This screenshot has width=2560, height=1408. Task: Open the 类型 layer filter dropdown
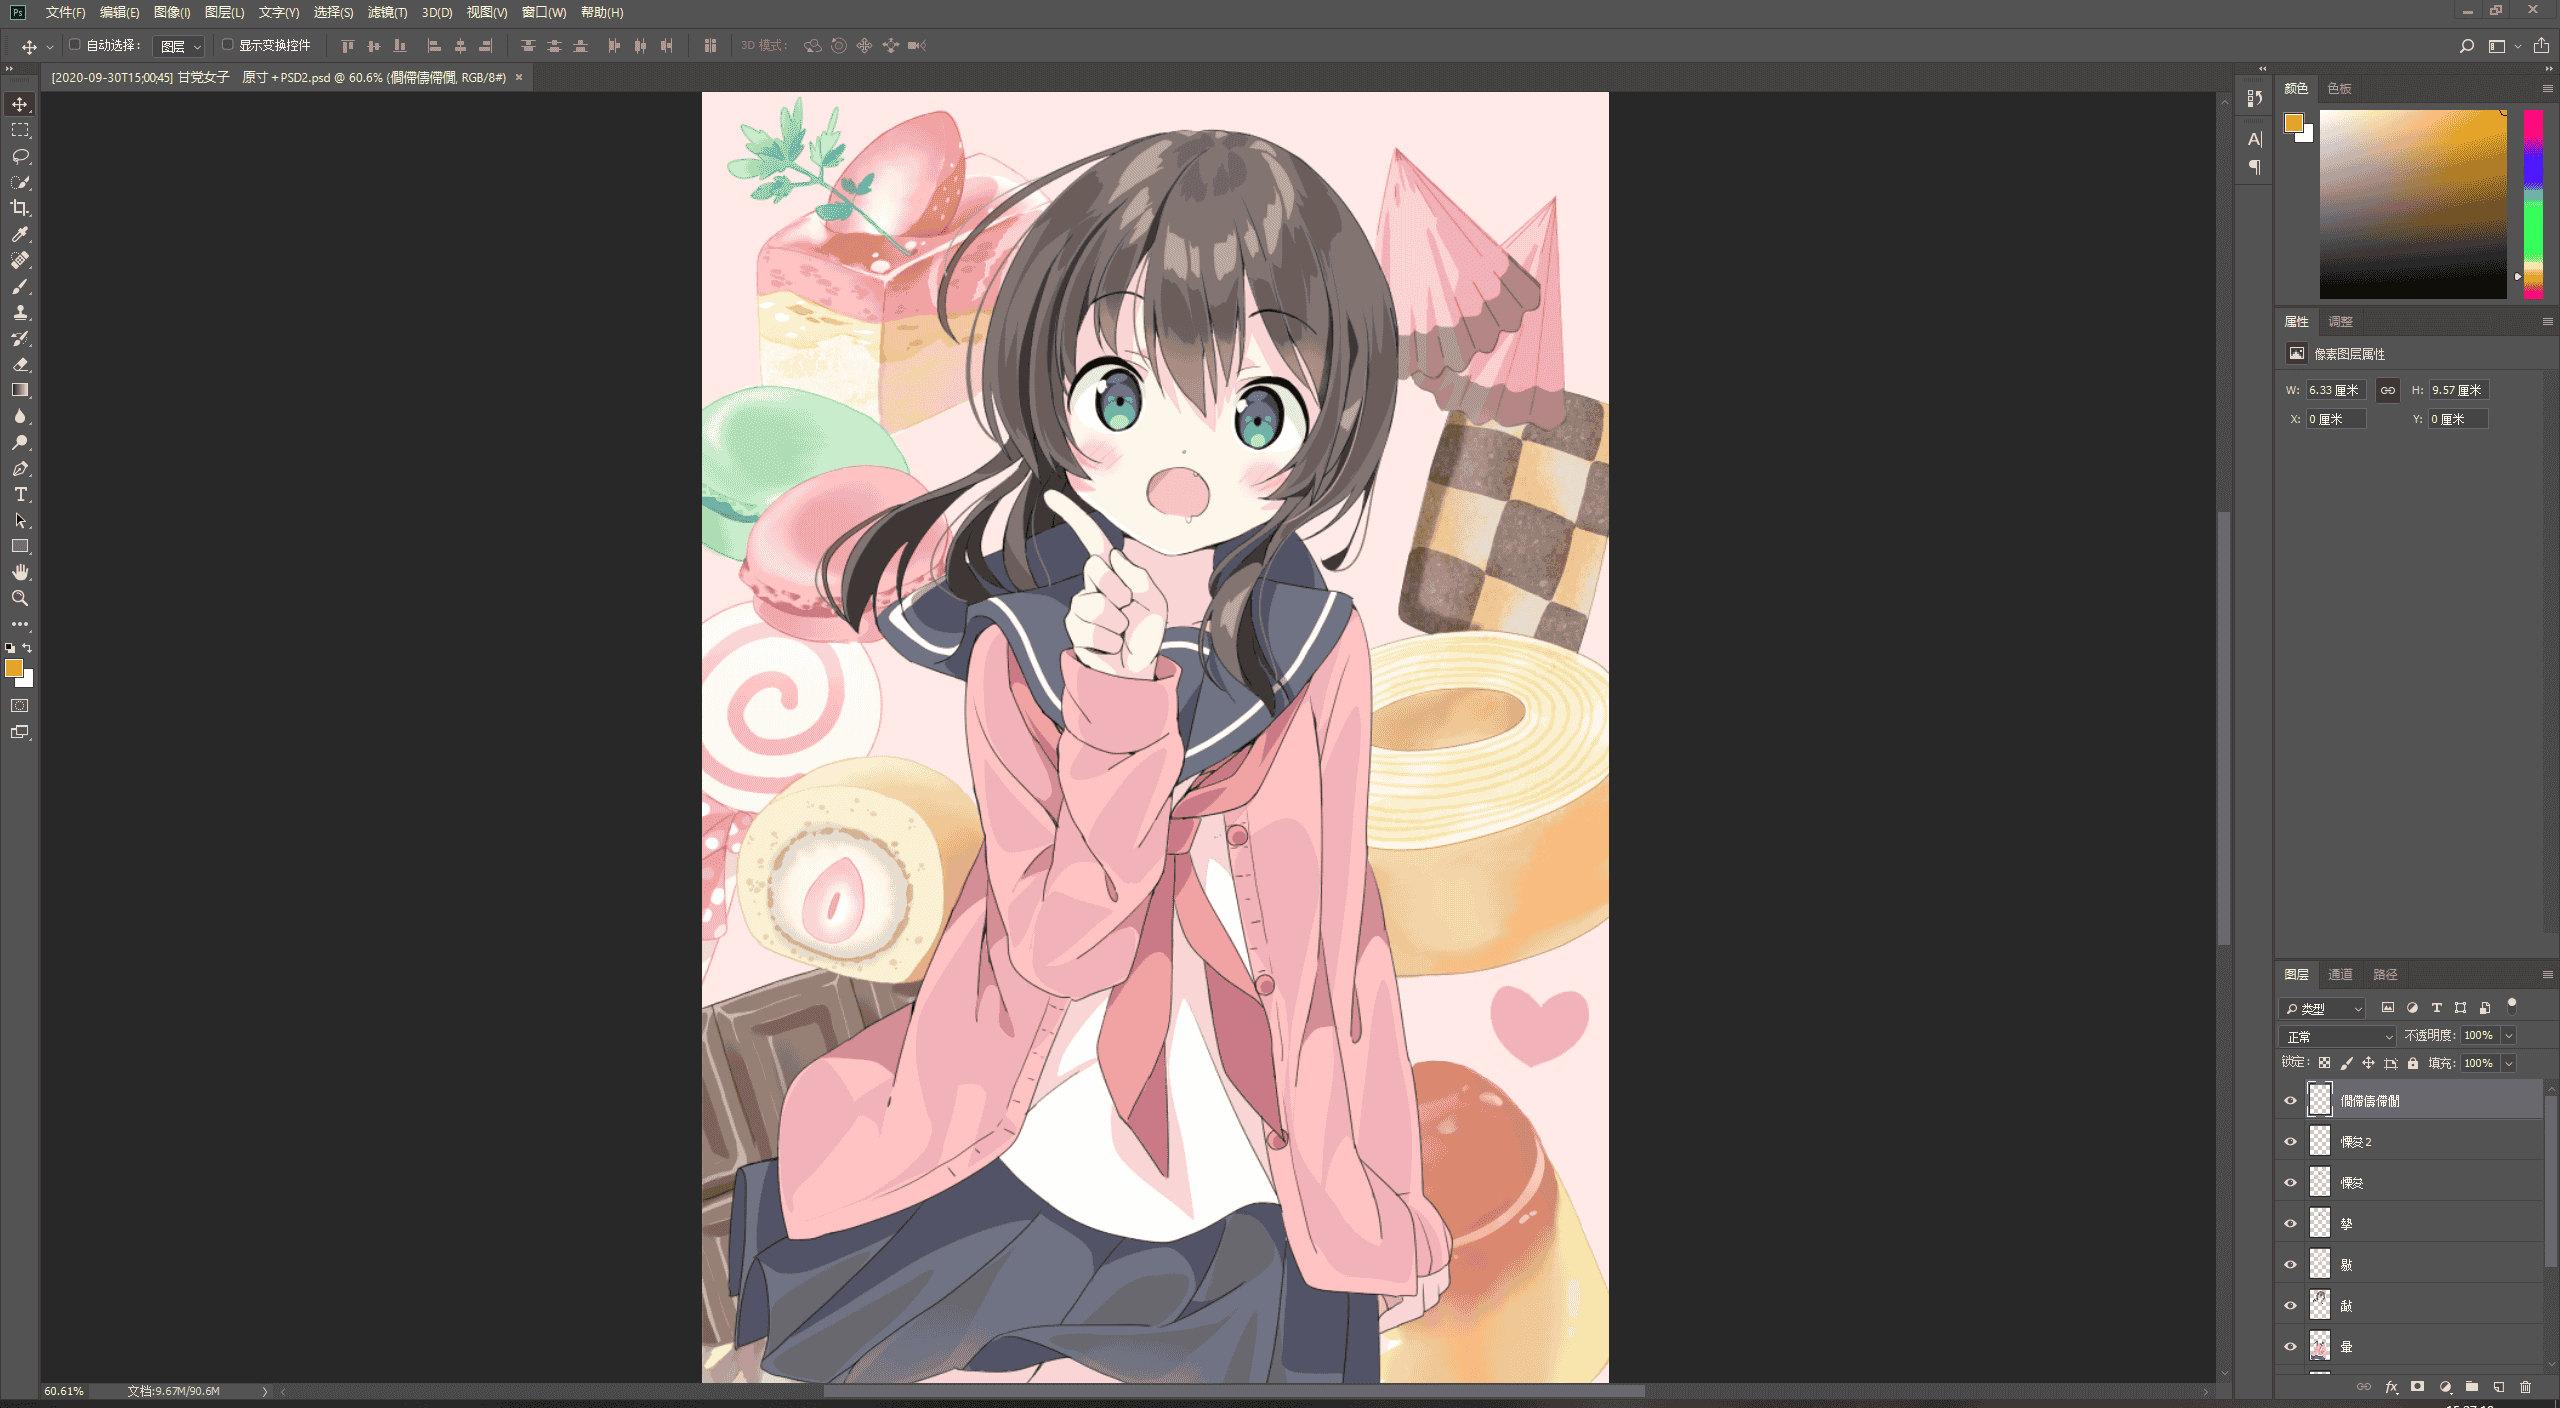pyautogui.click(x=2322, y=1008)
